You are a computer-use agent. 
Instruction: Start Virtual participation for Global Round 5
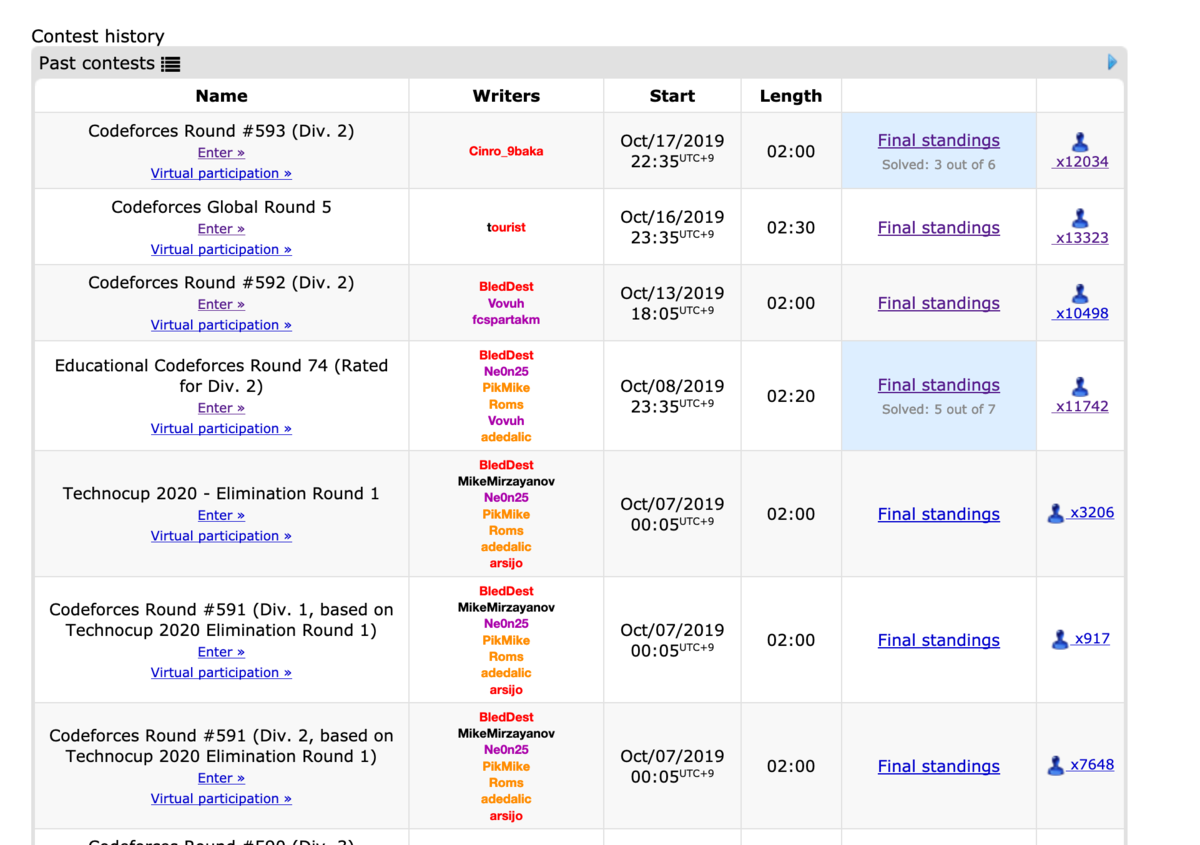pyautogui.click(x=221, y=249)
